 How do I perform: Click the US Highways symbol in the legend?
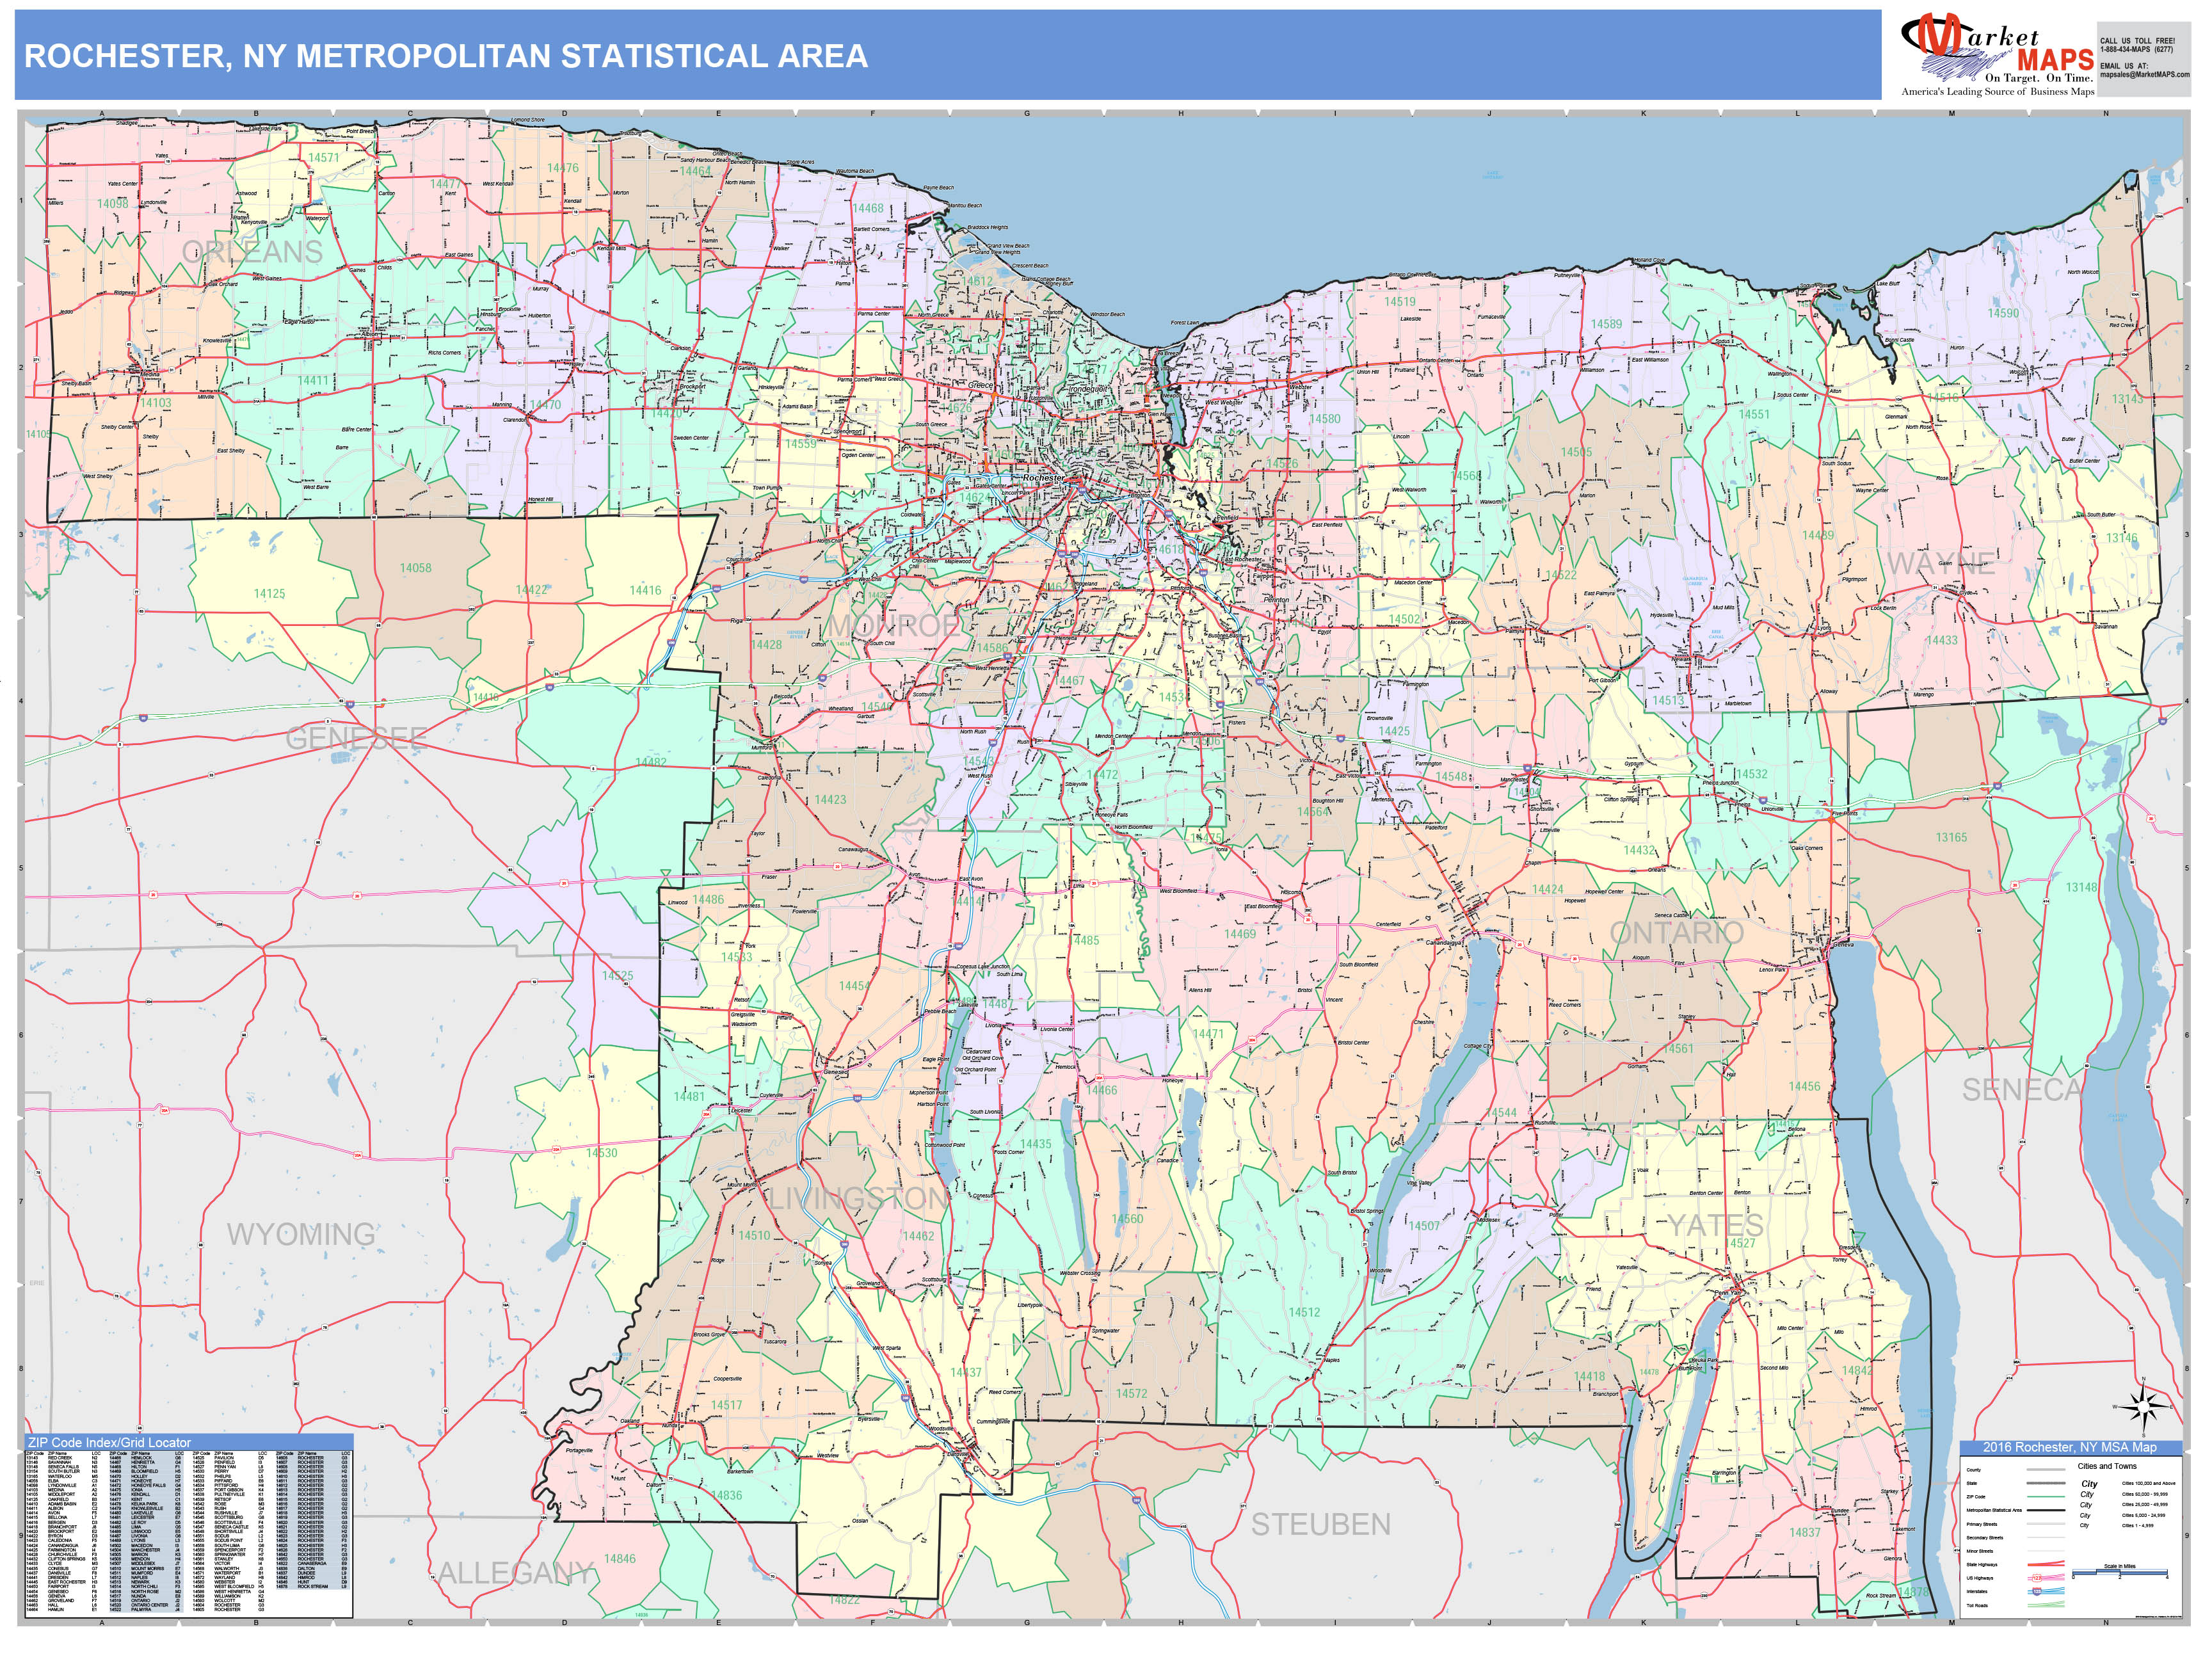[2046, 1578]
